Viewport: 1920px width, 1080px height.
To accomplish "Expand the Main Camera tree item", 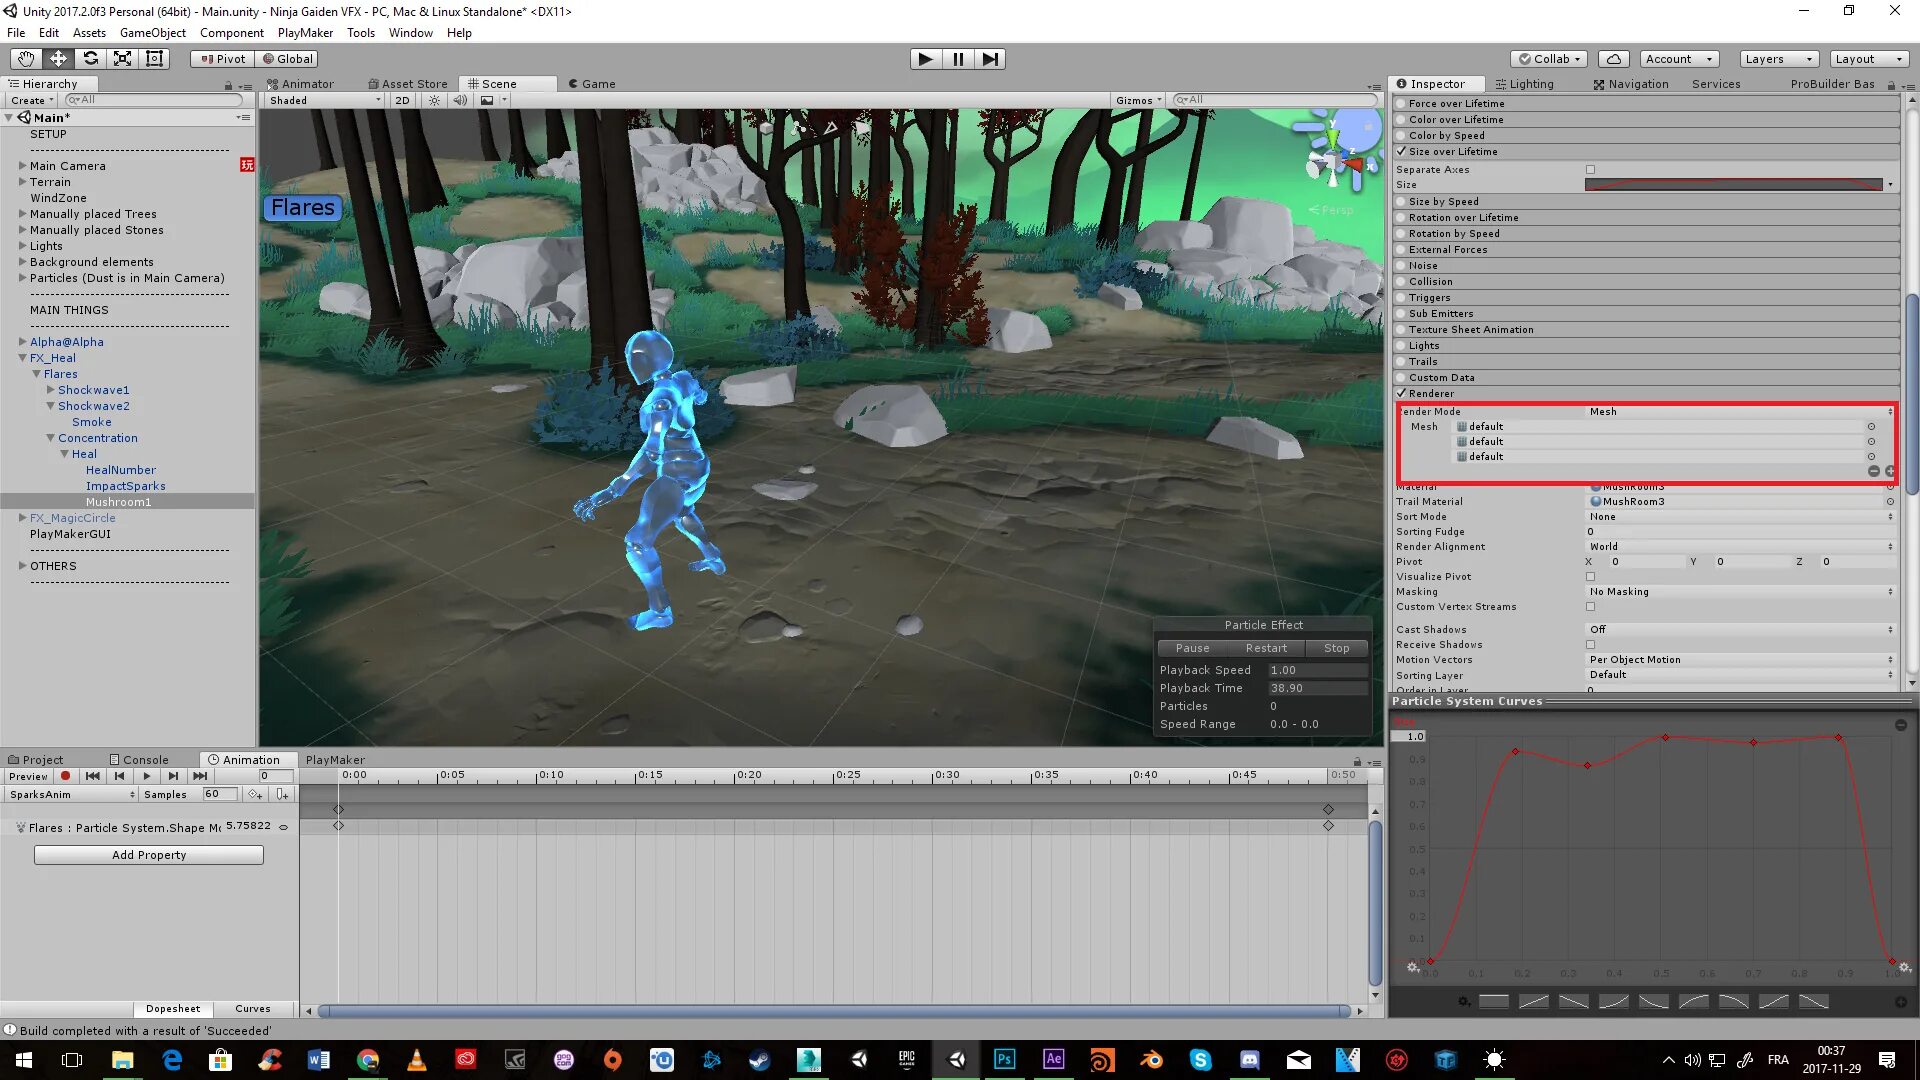I will (22, 166).
